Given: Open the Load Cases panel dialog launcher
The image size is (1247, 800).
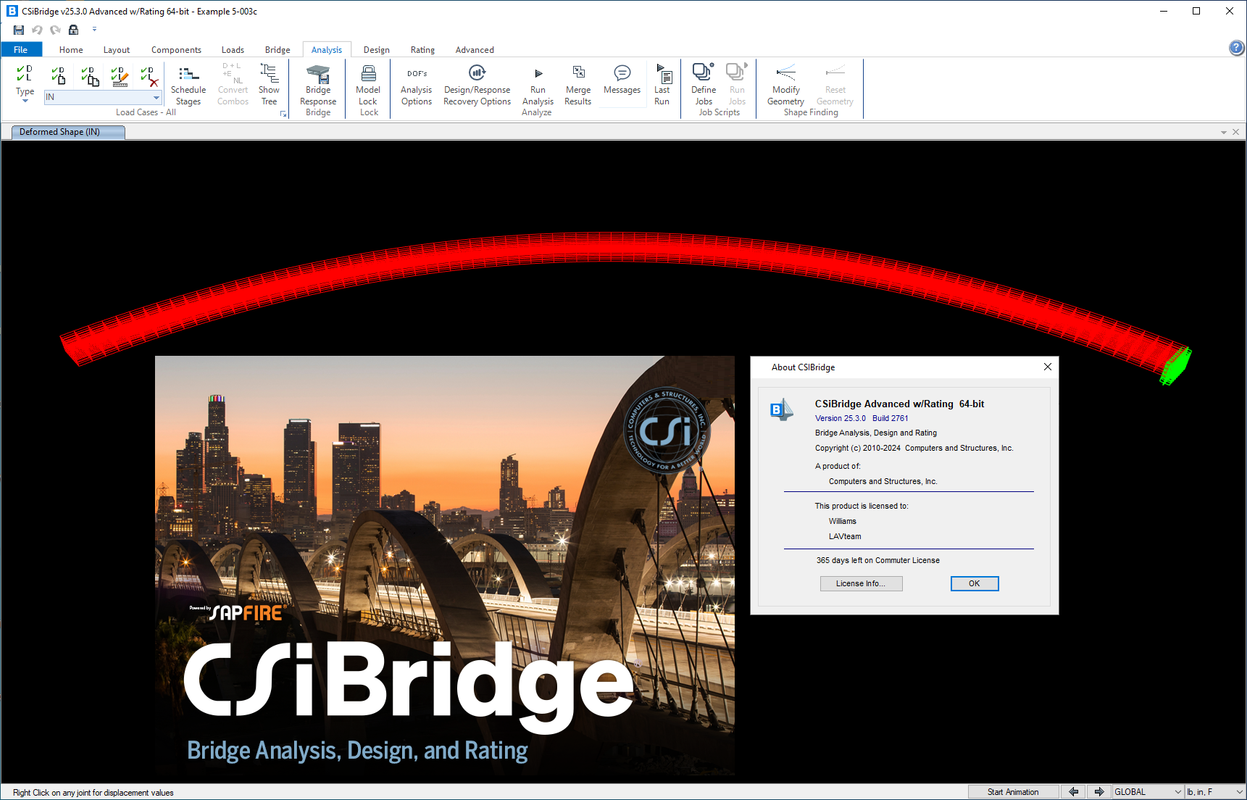Looking at the screenshot, I should pyautogui.click(x=283, y=114).
